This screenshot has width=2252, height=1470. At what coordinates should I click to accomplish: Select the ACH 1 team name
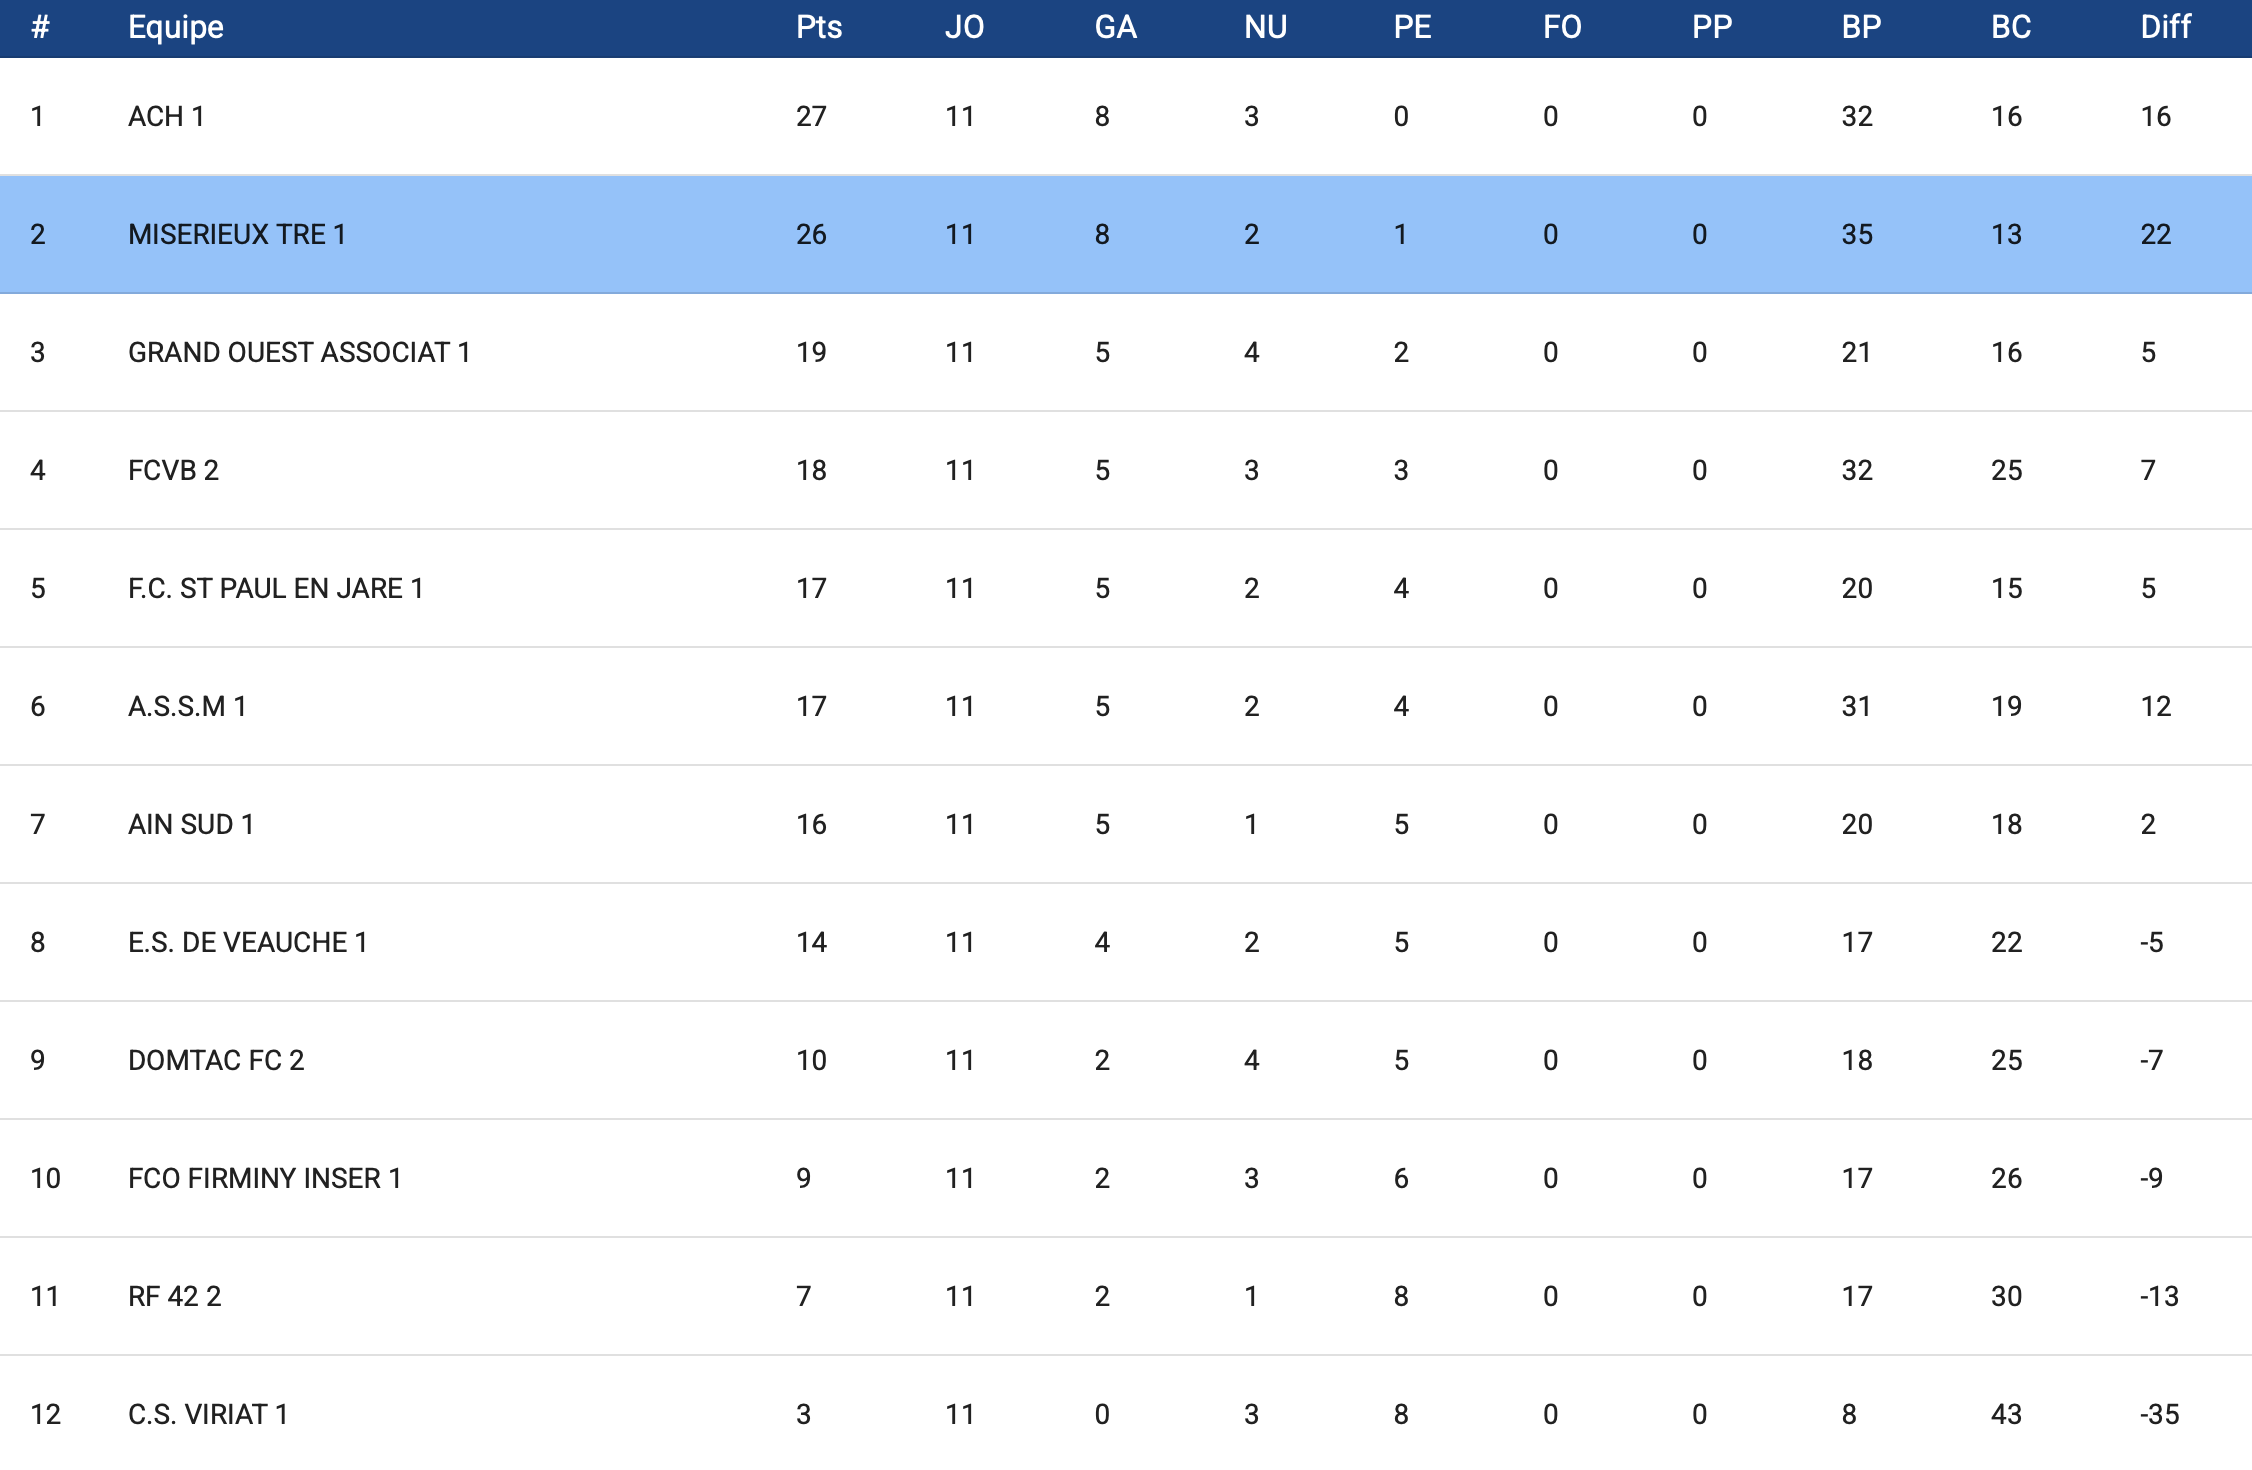click(x=166, y=117)
